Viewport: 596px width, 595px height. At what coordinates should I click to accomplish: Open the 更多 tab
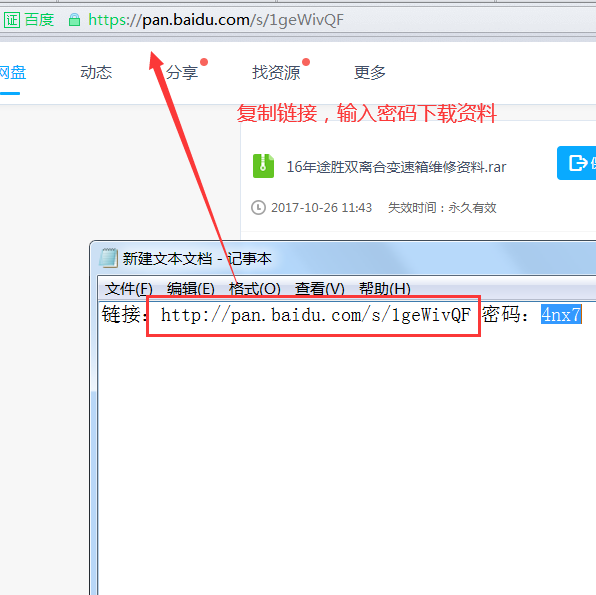point(370,72)
